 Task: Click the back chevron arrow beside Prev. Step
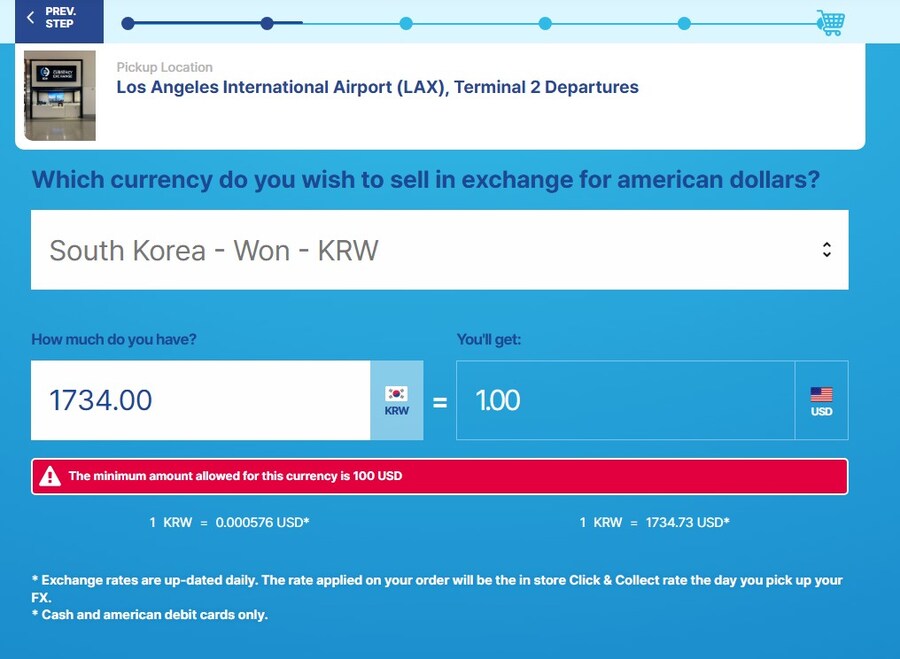31,18
